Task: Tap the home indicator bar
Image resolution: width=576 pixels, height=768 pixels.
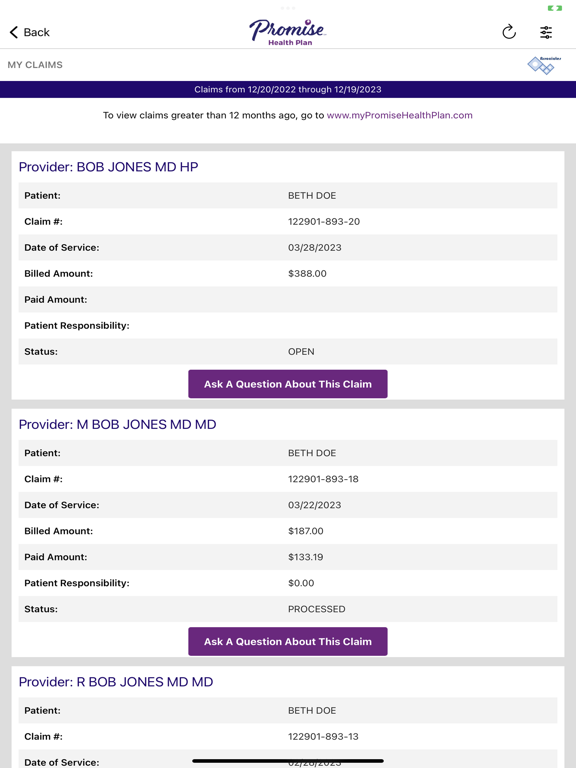Action: coord(288,761)
